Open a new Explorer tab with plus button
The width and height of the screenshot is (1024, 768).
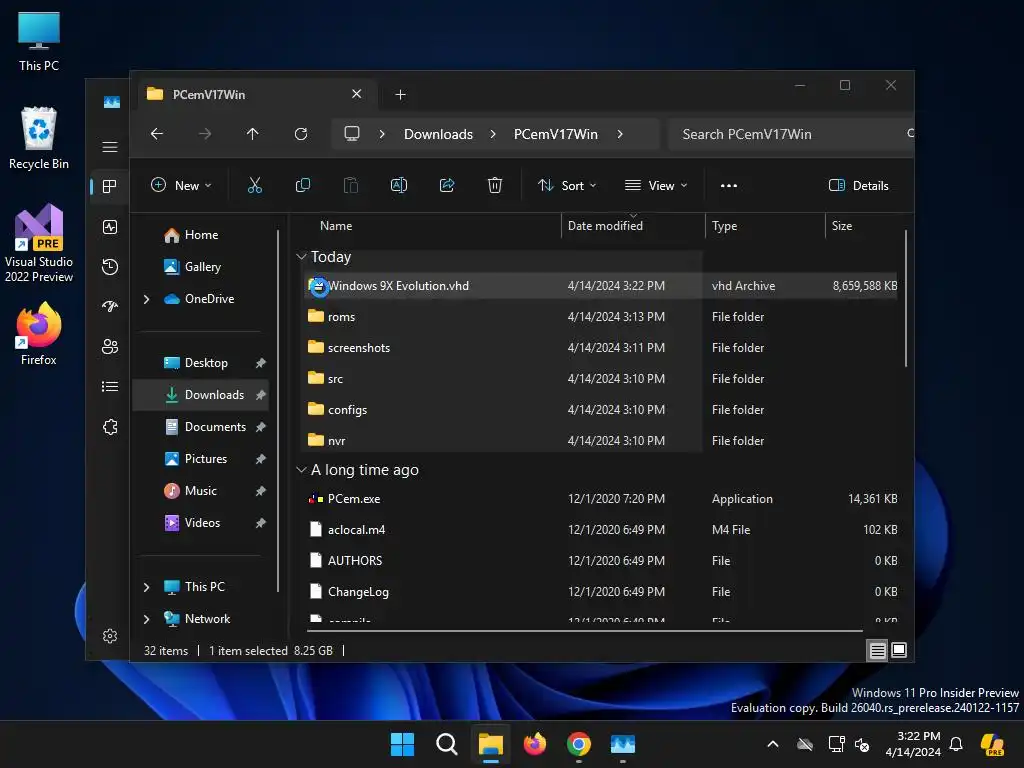pyautogui.click(x=400, y=95)
